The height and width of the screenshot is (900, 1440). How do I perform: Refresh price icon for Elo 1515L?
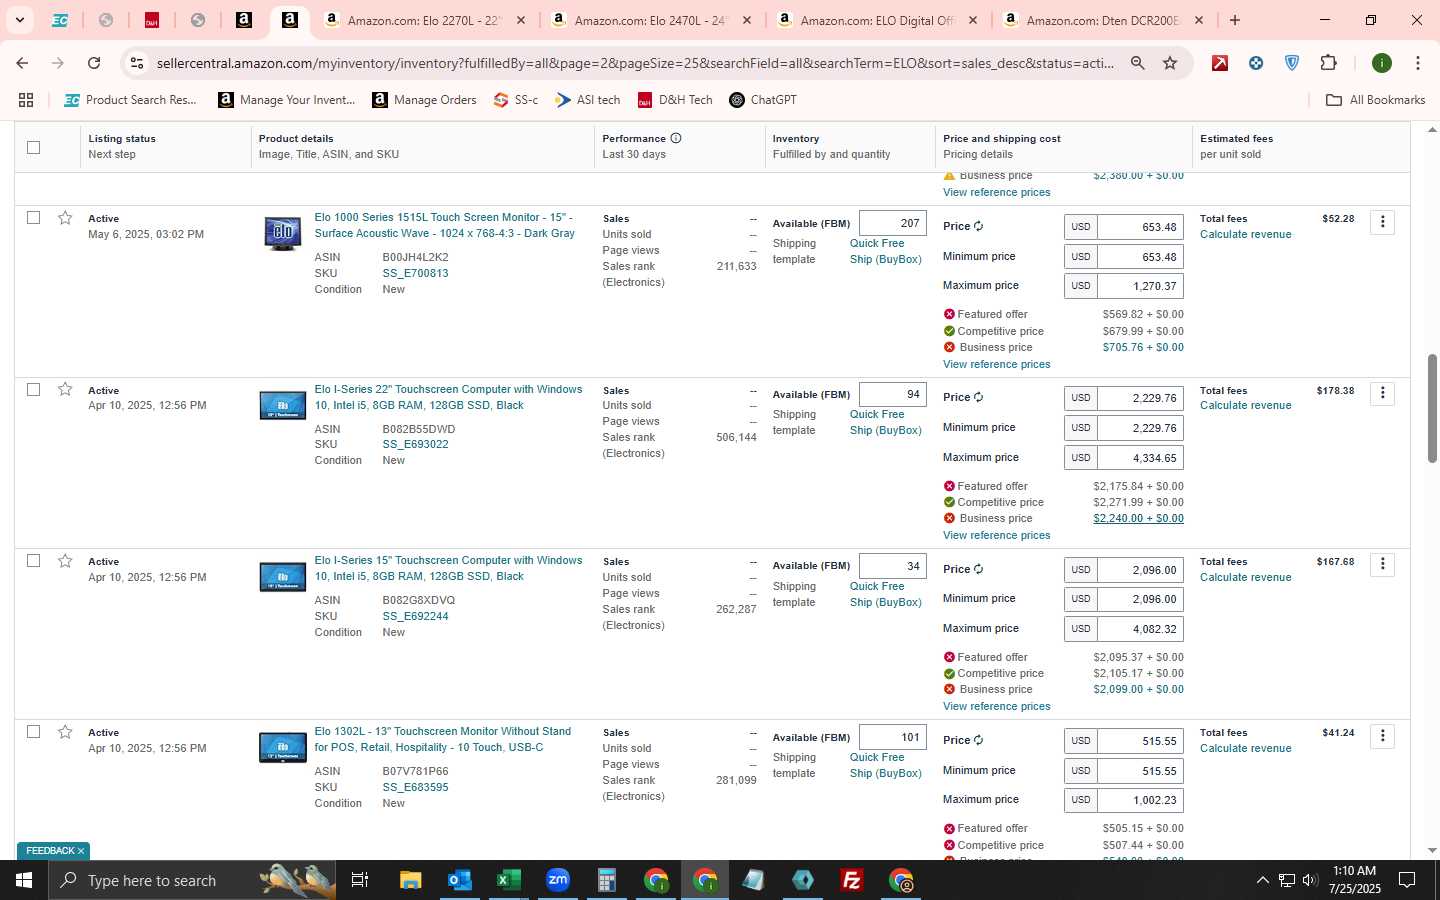coord(979,226)
